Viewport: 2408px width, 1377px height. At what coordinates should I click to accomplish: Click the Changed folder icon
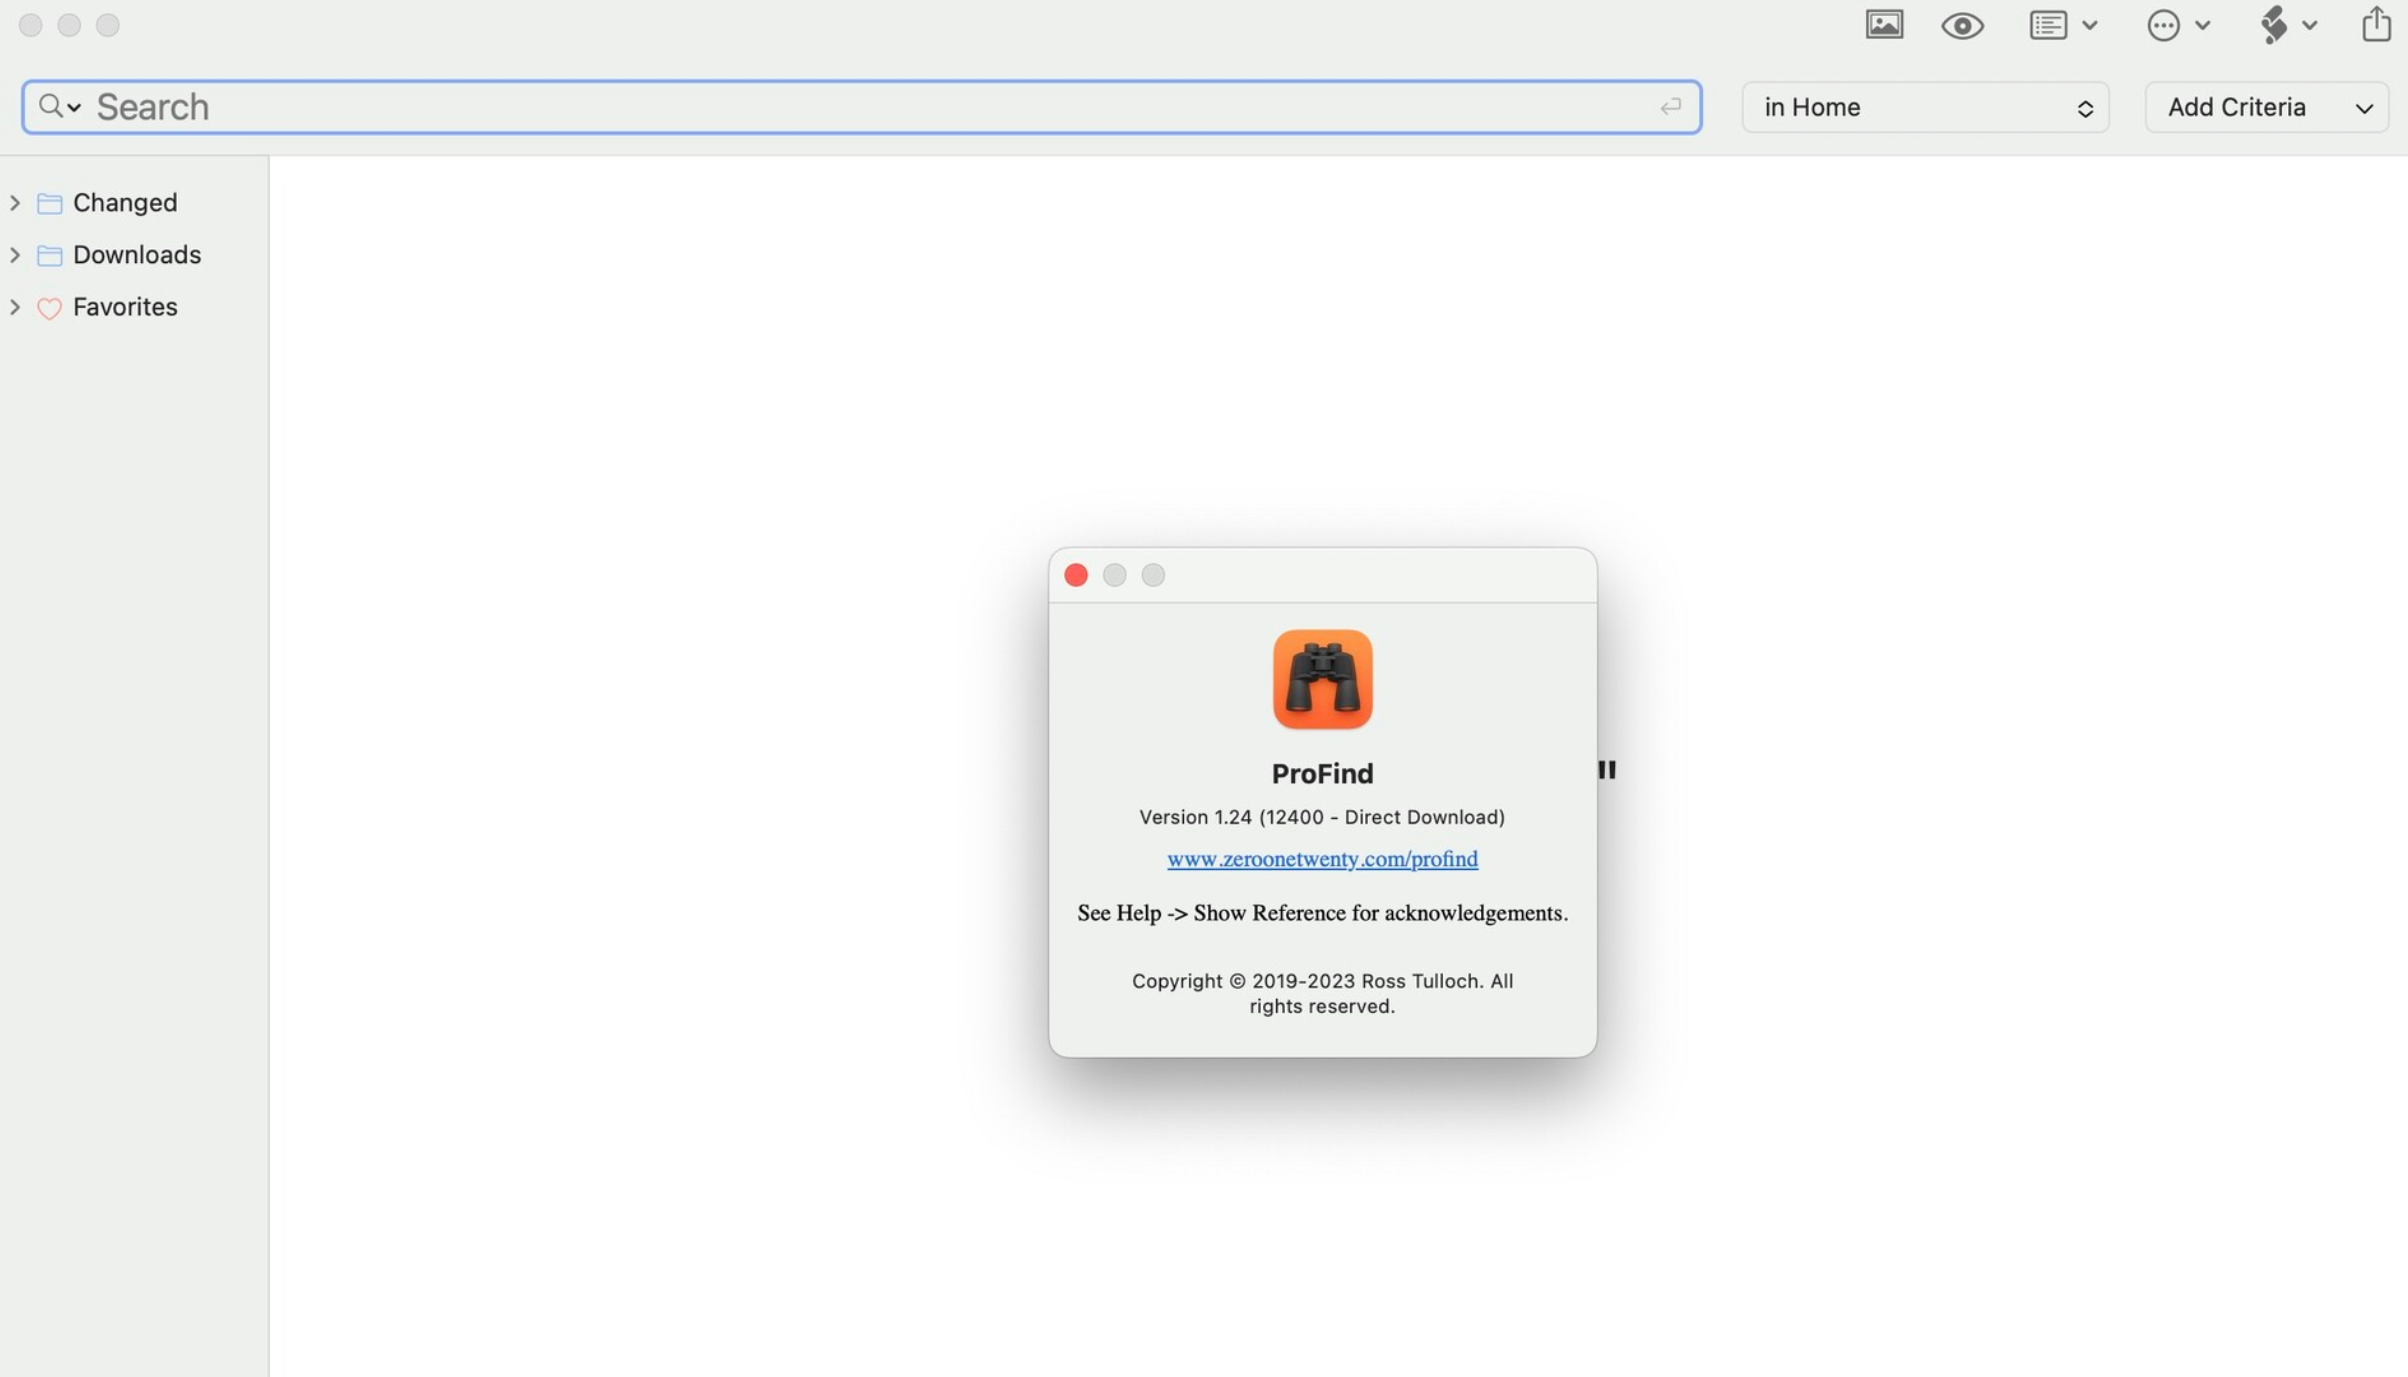coord(49,203)
